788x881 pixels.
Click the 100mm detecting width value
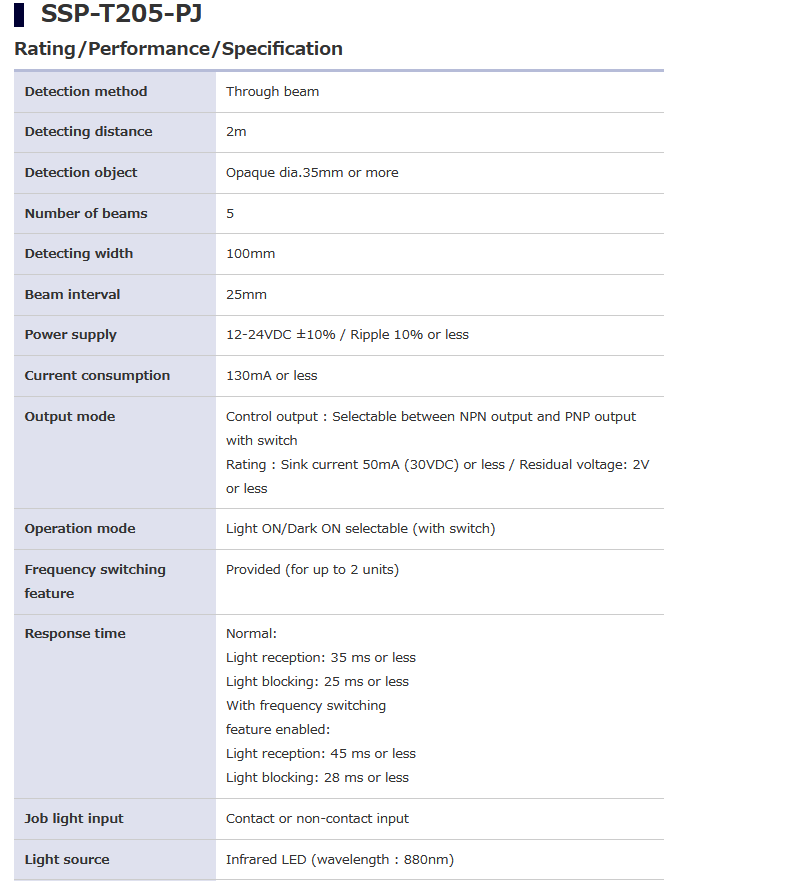(x=251, y=254)
